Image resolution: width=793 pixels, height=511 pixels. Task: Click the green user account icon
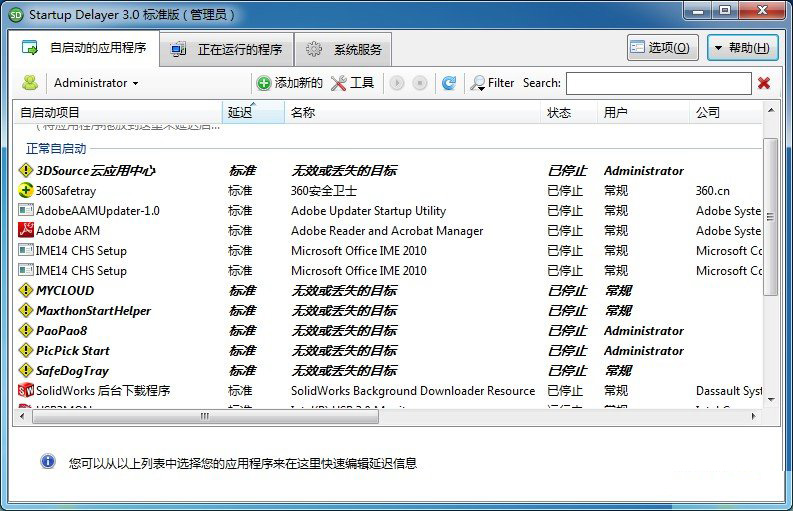pyautogui.click(x=30, y=83)
